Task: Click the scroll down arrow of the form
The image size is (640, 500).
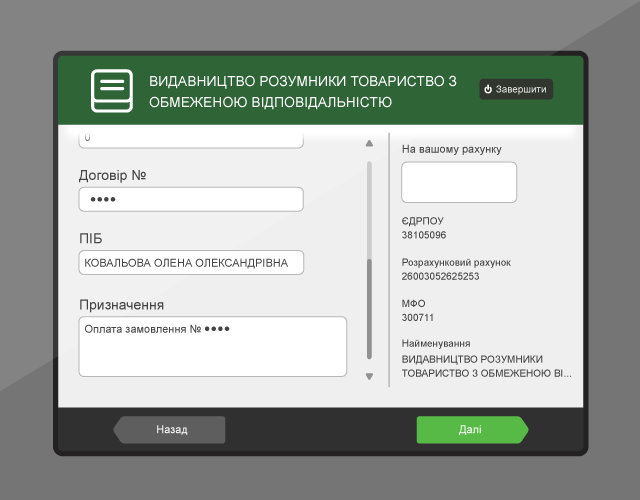Action: 369,376
